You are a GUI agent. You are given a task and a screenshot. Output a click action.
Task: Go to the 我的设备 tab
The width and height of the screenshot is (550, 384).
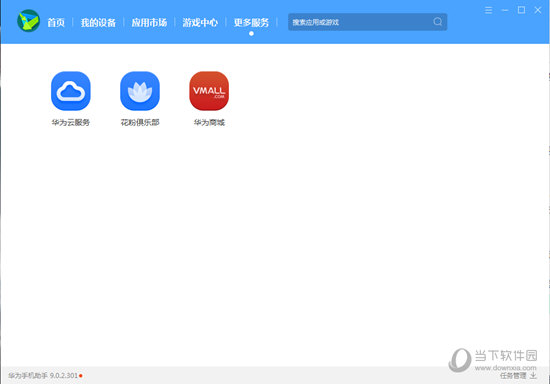click(x=98, y=22)
